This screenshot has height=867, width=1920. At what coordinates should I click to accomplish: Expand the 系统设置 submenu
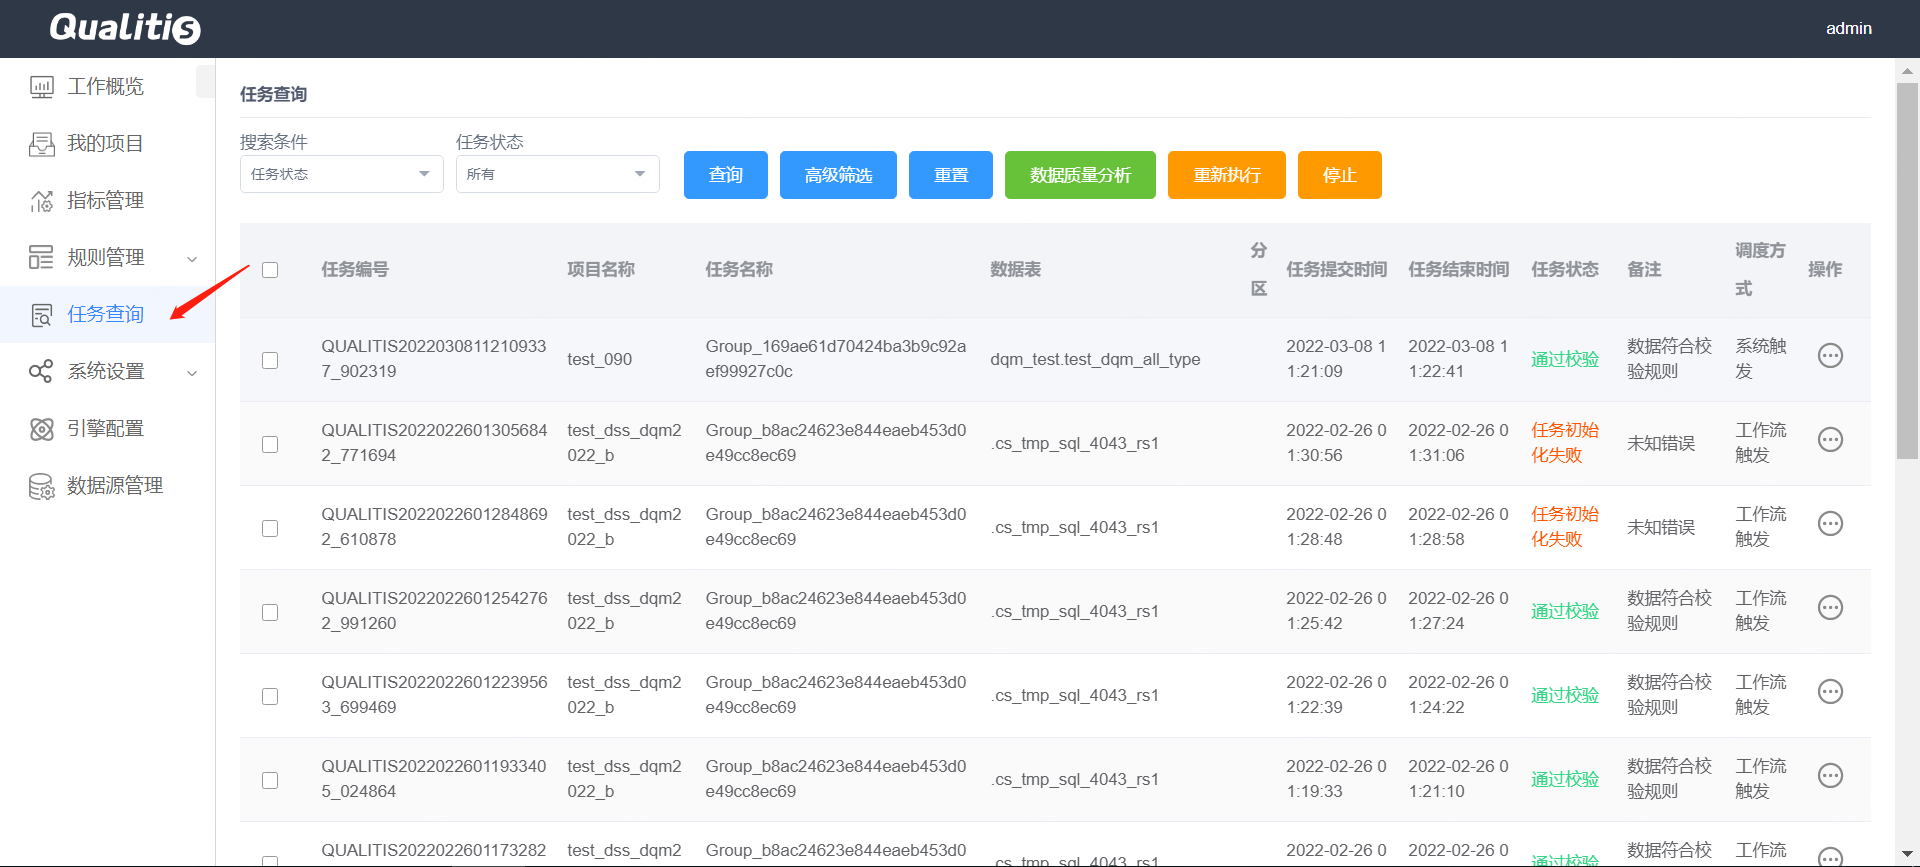coord(192,373)
